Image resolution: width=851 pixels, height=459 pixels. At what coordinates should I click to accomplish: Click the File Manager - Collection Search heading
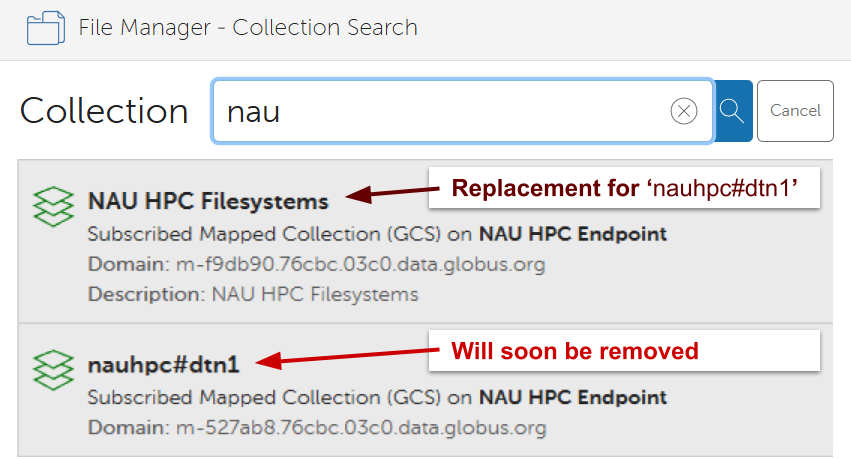pos(248,27)
